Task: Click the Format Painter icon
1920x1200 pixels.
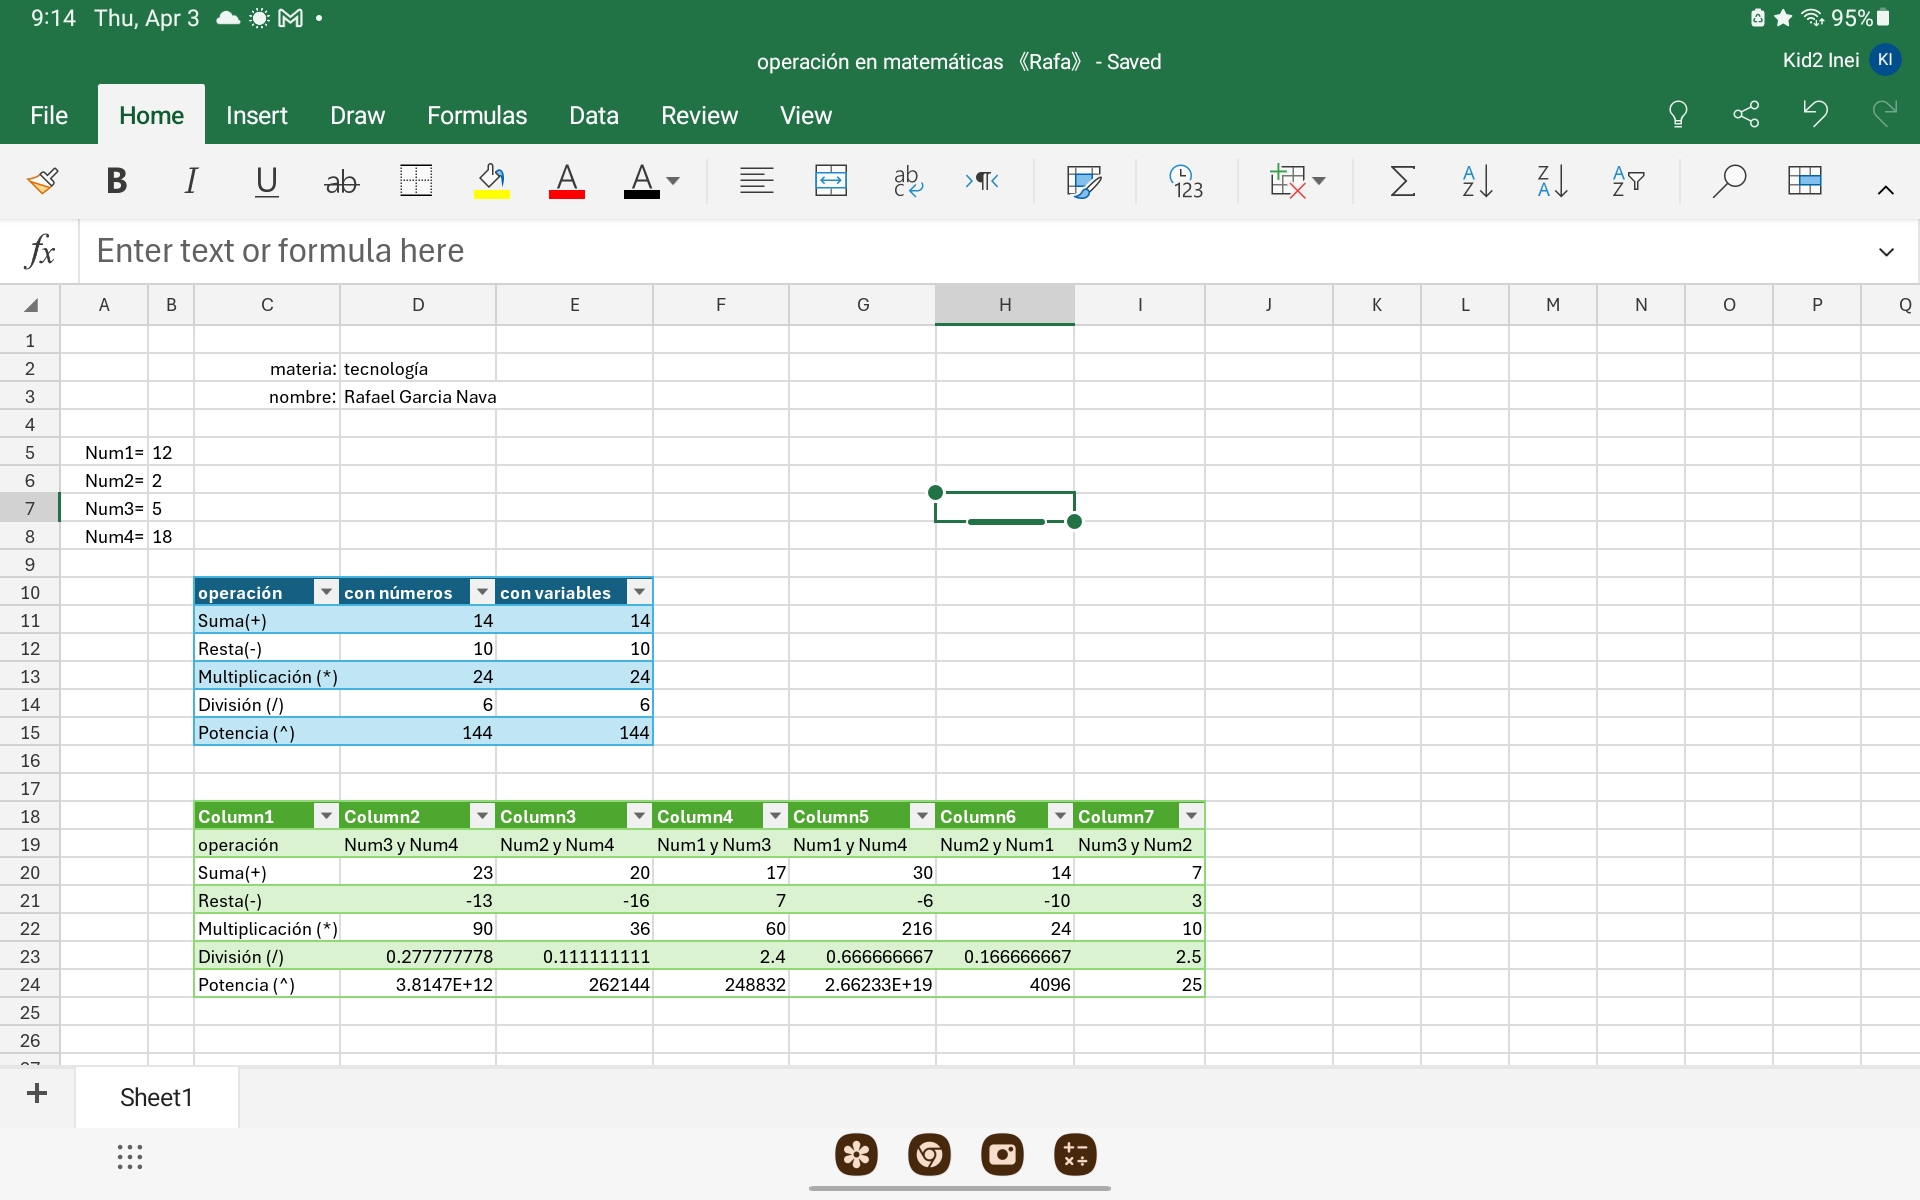Action: tap(42, 181)
